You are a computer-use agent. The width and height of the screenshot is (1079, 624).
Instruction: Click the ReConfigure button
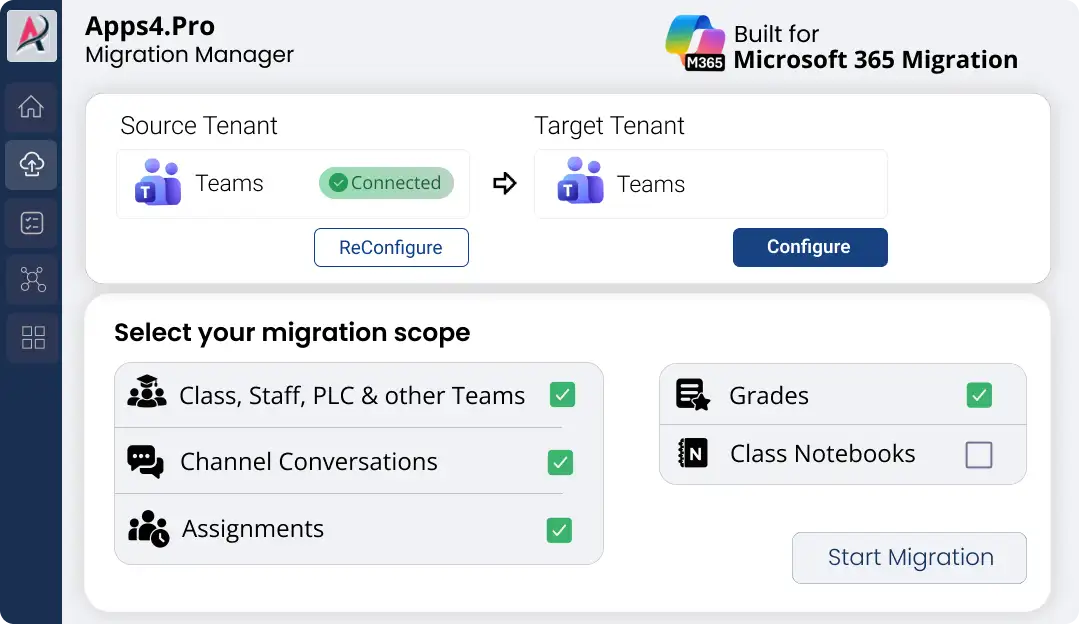click(391, 248)
